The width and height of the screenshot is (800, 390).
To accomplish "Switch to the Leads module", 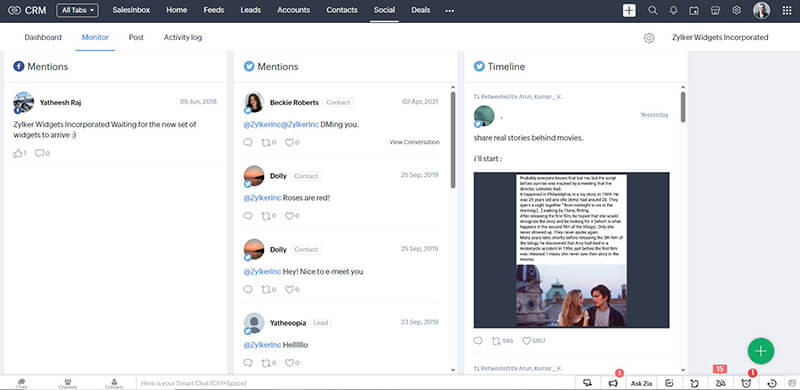I will 251,10.
